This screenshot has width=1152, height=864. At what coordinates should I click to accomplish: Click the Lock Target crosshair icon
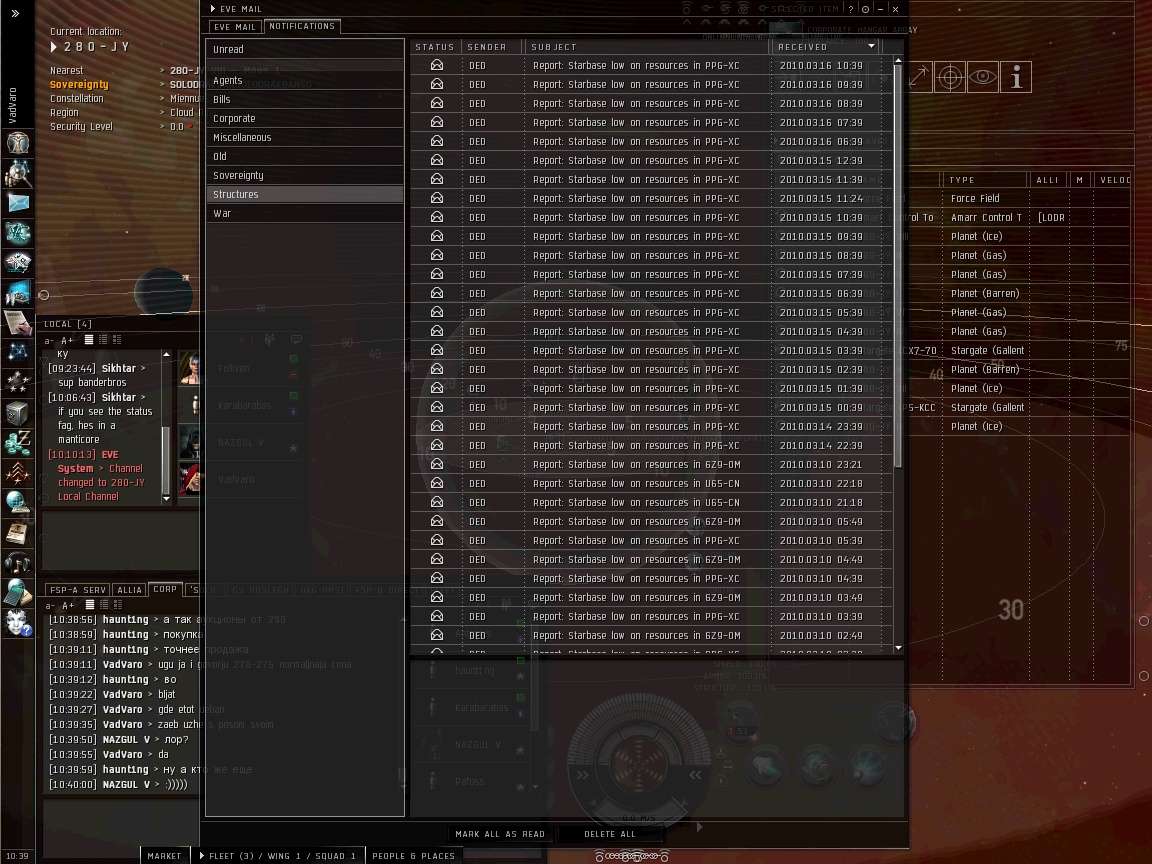tap(950, 77)
